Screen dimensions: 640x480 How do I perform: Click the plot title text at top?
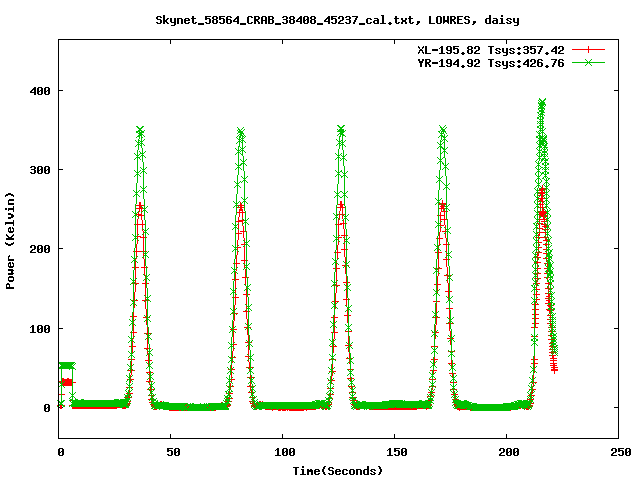pos(337,19)
